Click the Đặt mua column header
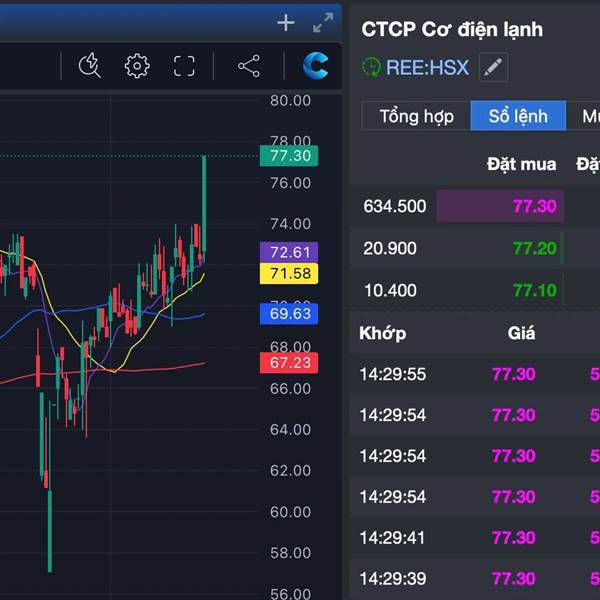Image resolution: width=600 pixels, height=600 pixels. pos(521,165)
